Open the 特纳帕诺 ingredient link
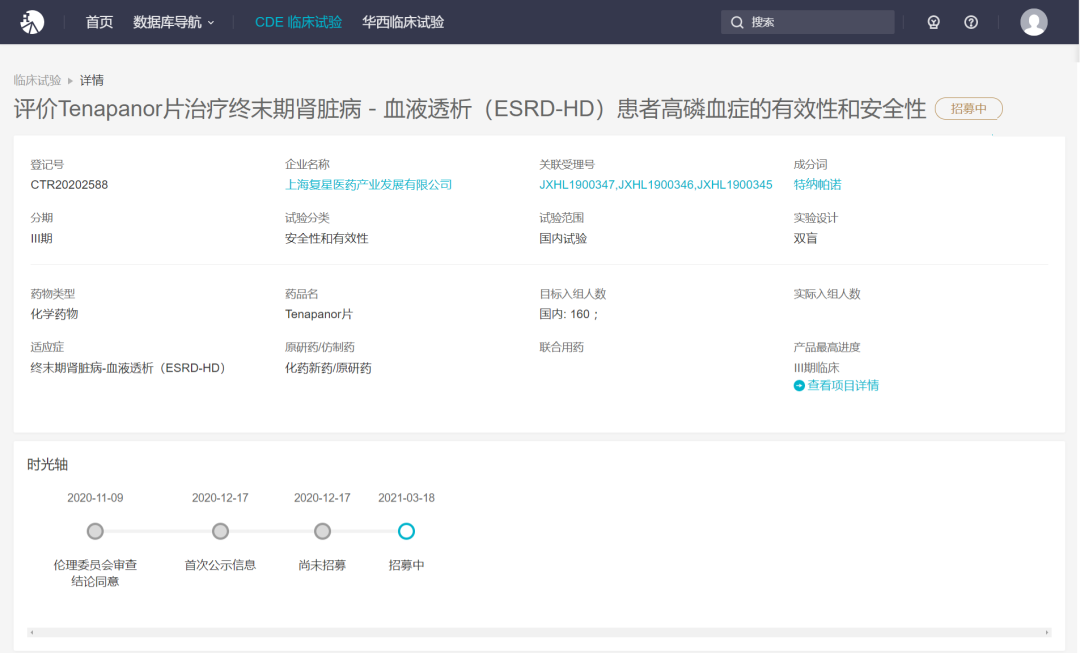This screenshot has height=653, width=1080. point(817,185)
